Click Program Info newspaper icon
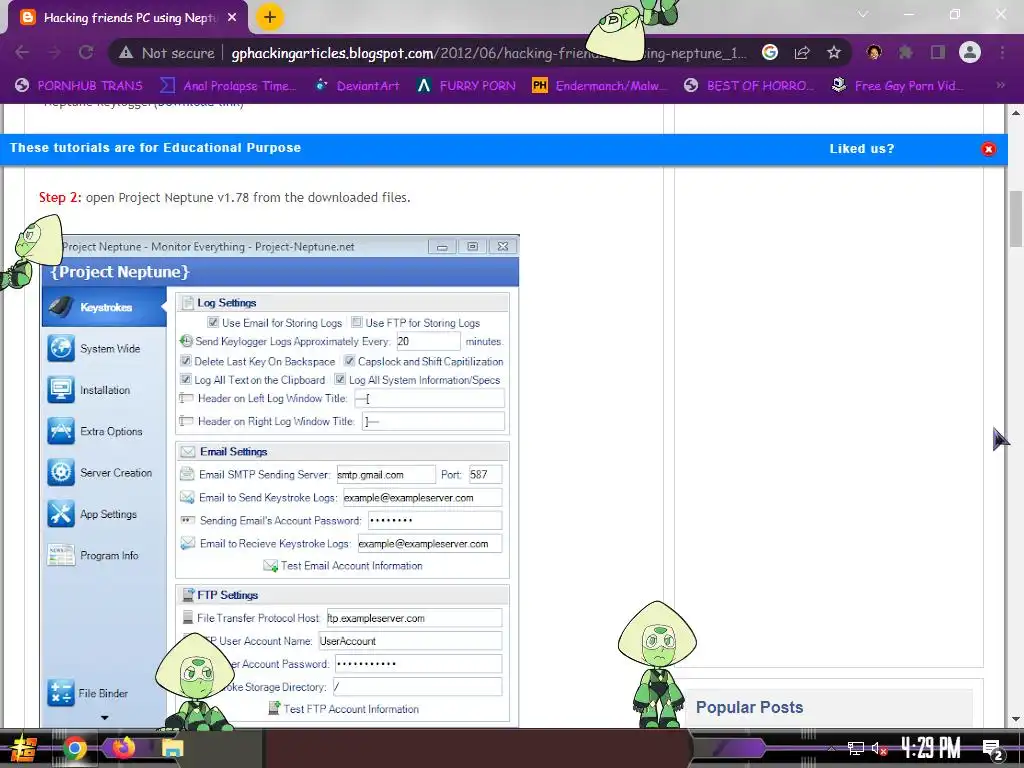Image resolution: width=1024 pixels, height=768 pixels. pyautogui.click(x=61, y=555)
